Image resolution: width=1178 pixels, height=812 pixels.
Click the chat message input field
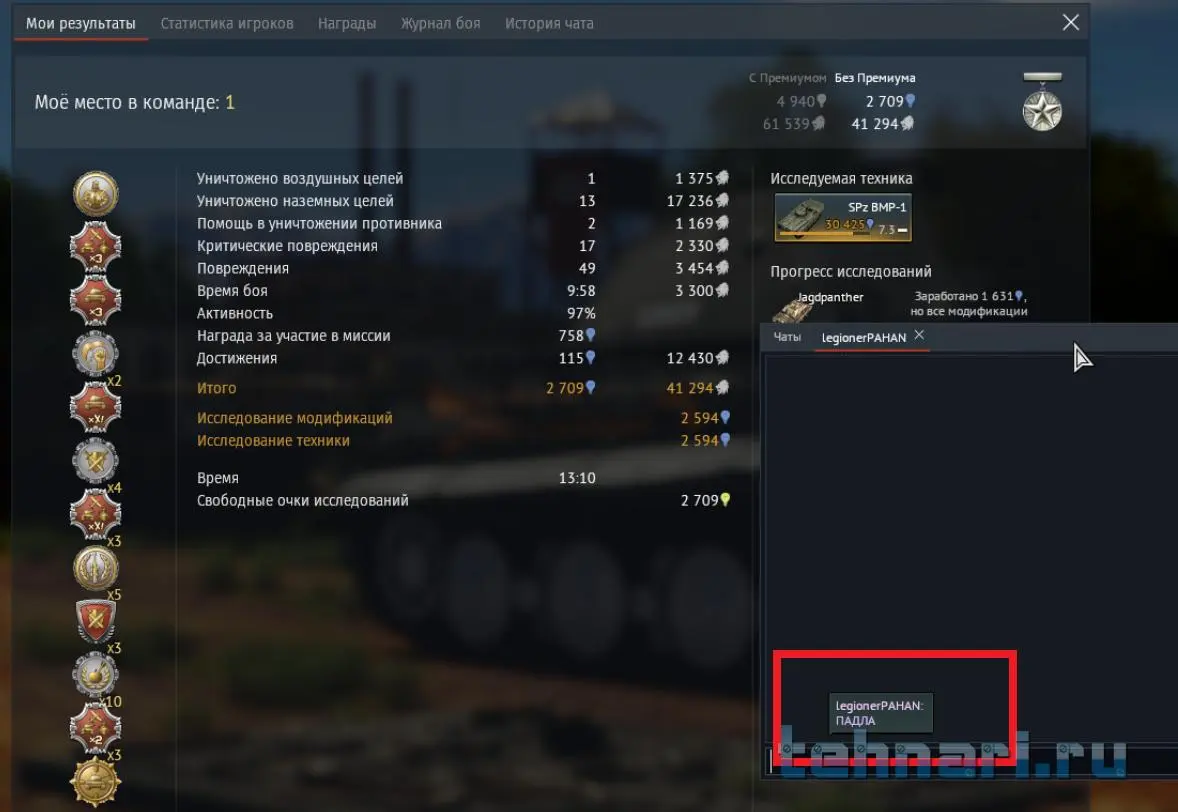pos(973,760)
